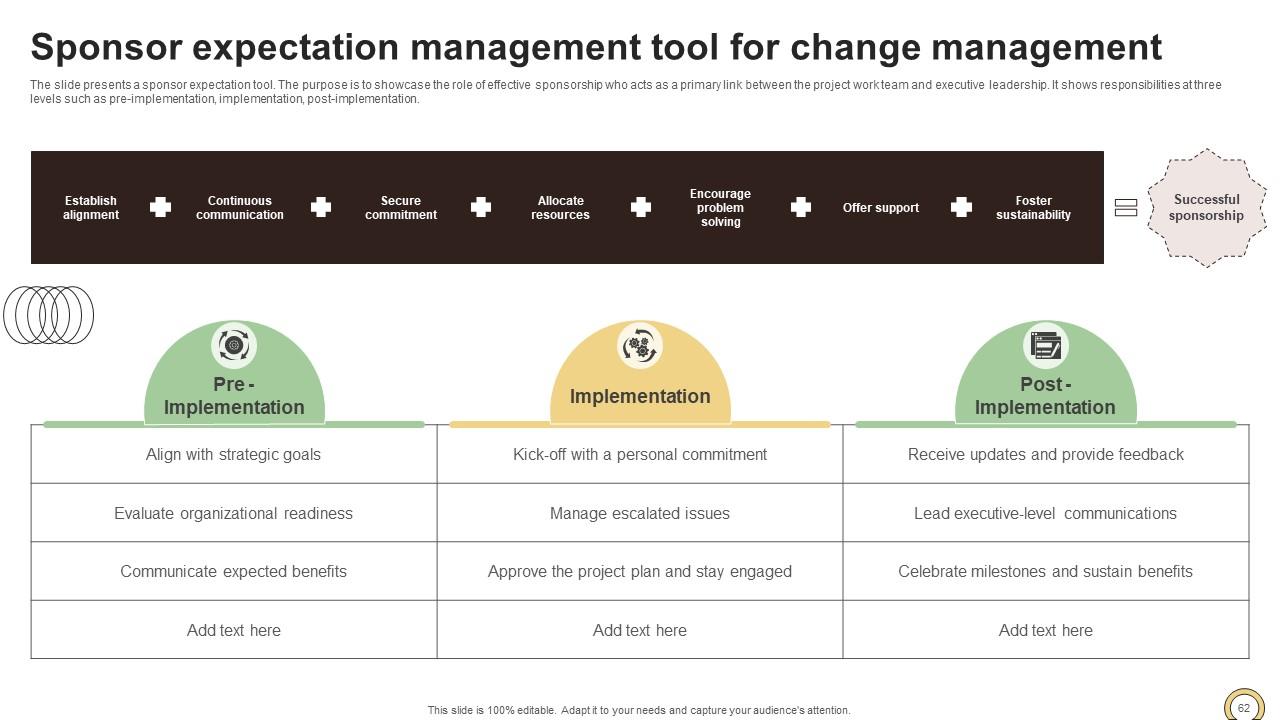The image size is (1280, 720).
Task: Click plus sign after Encourage problem solving
Action: [x=801, y=207]
